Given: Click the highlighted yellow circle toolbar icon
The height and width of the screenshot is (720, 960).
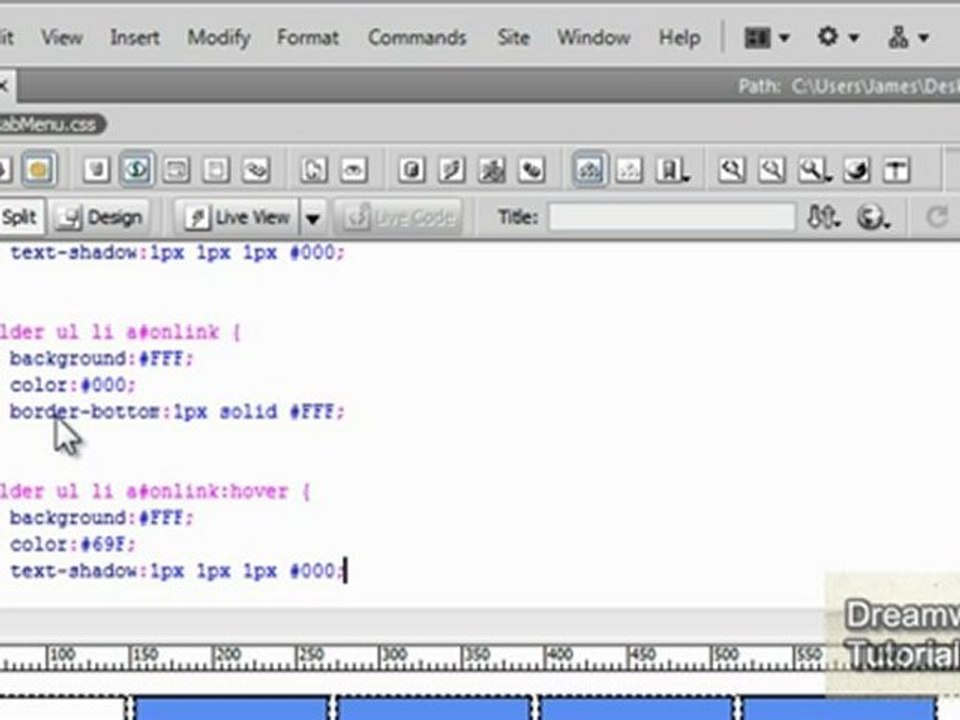Looking at the screenshot, I should [x=39, y=170].
